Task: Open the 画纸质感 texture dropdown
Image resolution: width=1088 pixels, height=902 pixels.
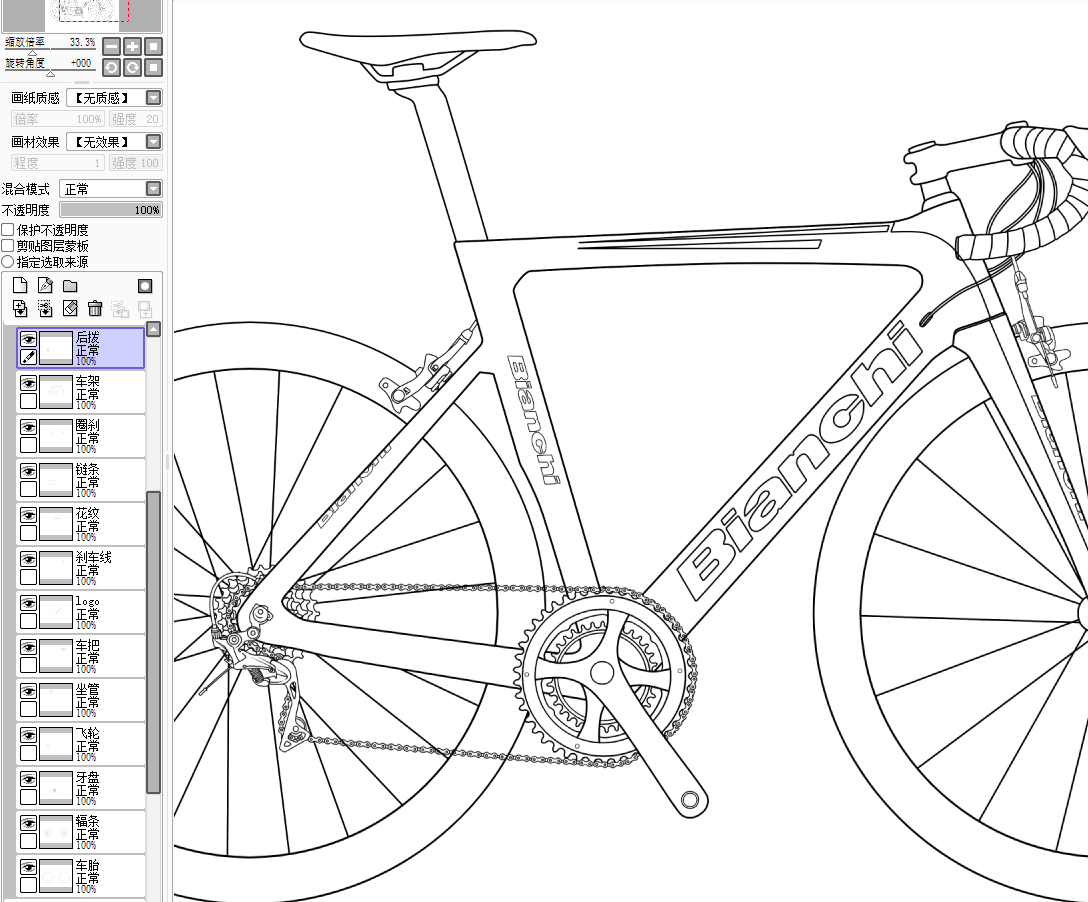Action: pos(153,98)
